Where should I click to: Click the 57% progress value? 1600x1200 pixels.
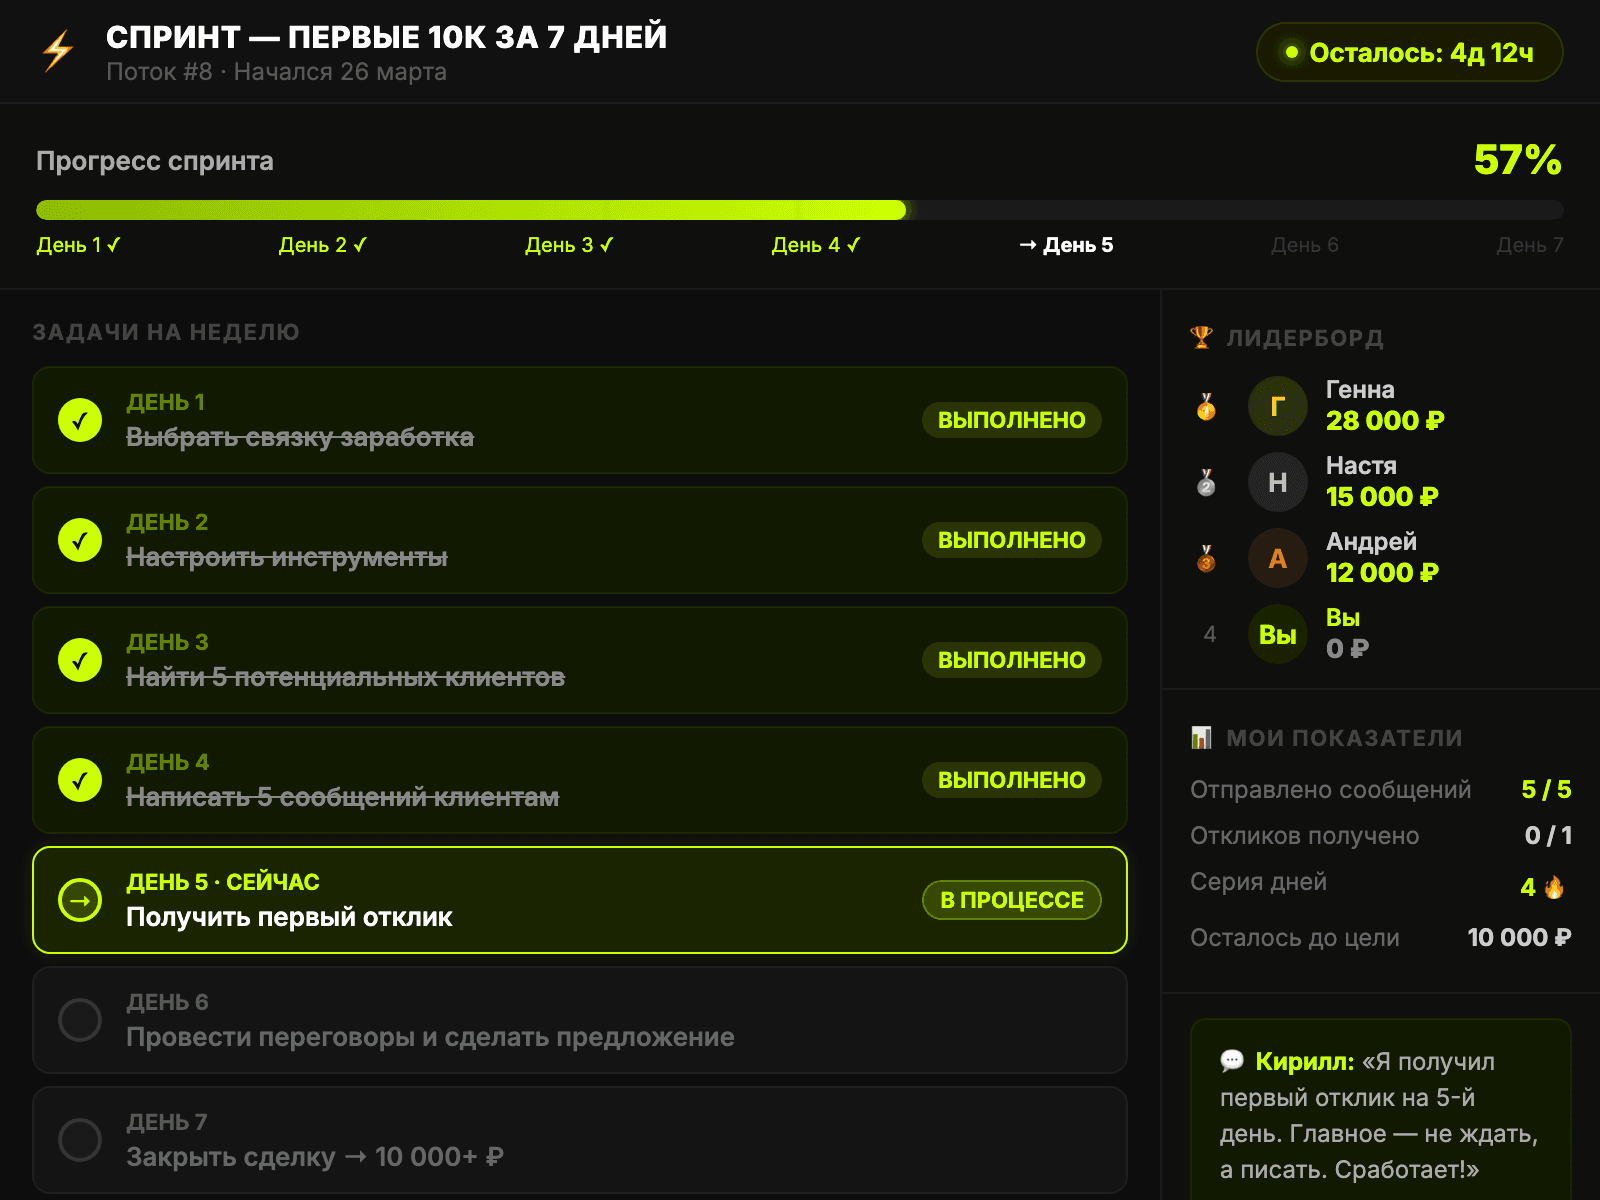pyautogui.click(x=1518, y=160)
